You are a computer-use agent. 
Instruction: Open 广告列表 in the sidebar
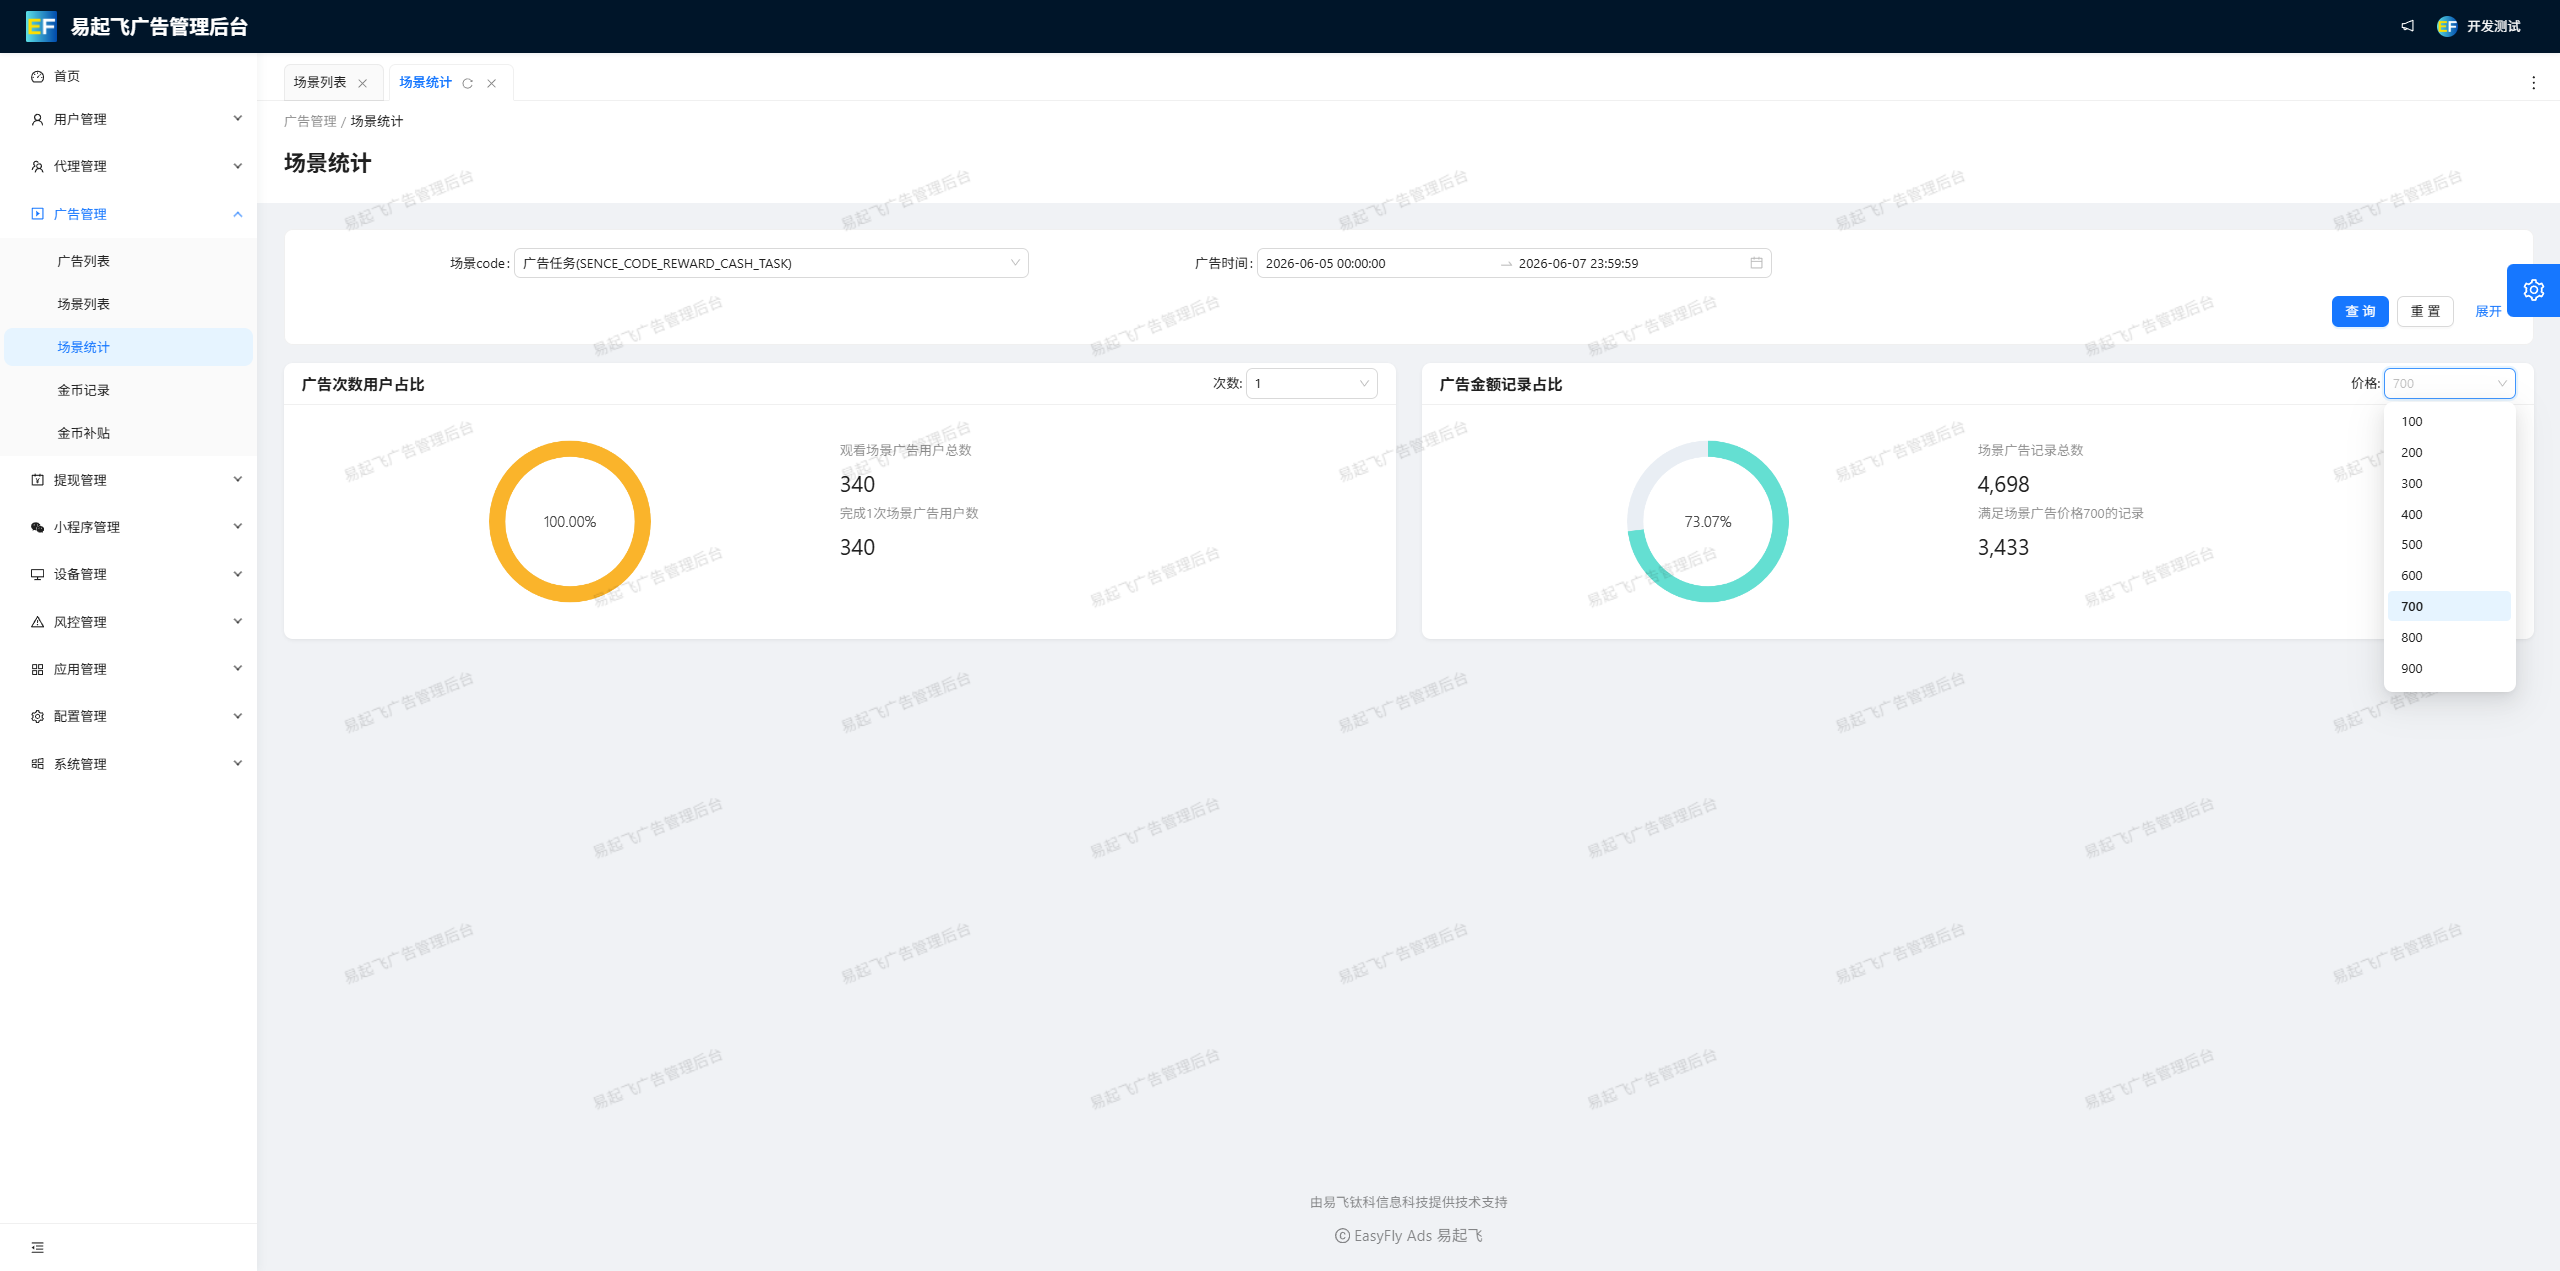tap(128, 261)
